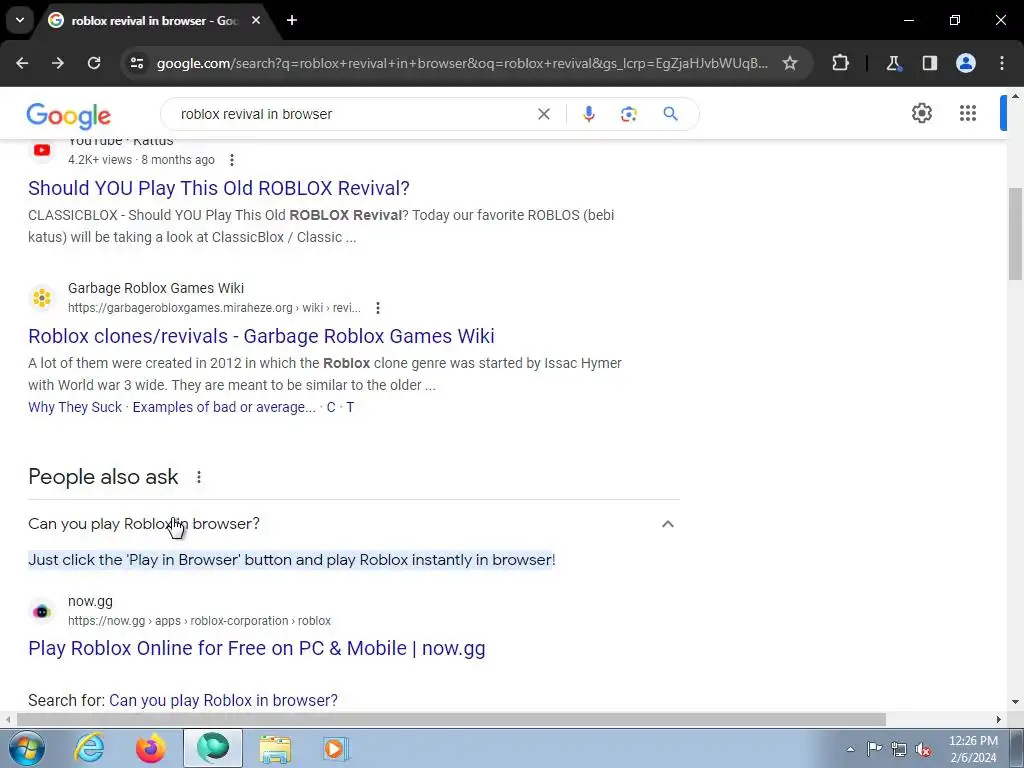The image size is (1024, 768).
Task: Open the tab search dropdown arrow
Action: (x=20, y=20)
